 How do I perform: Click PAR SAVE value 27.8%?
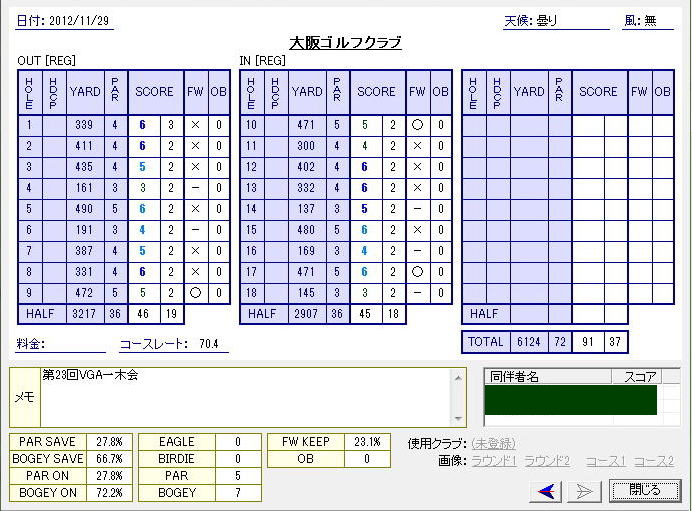109,442
